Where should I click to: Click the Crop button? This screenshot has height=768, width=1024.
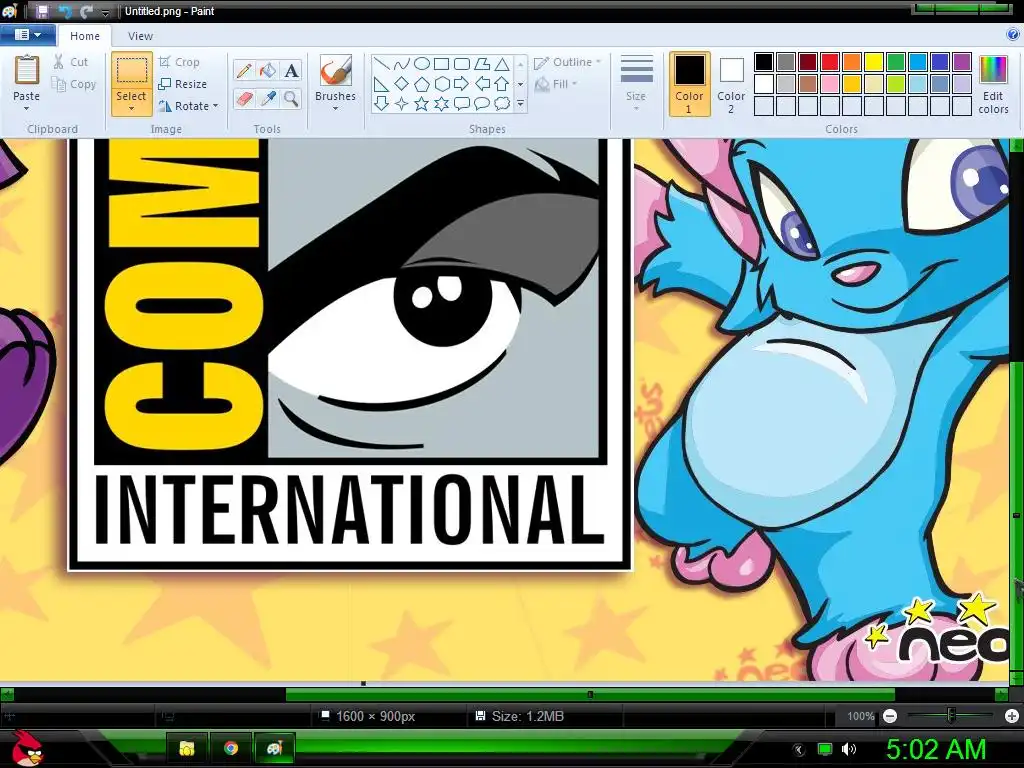point(179,62)
